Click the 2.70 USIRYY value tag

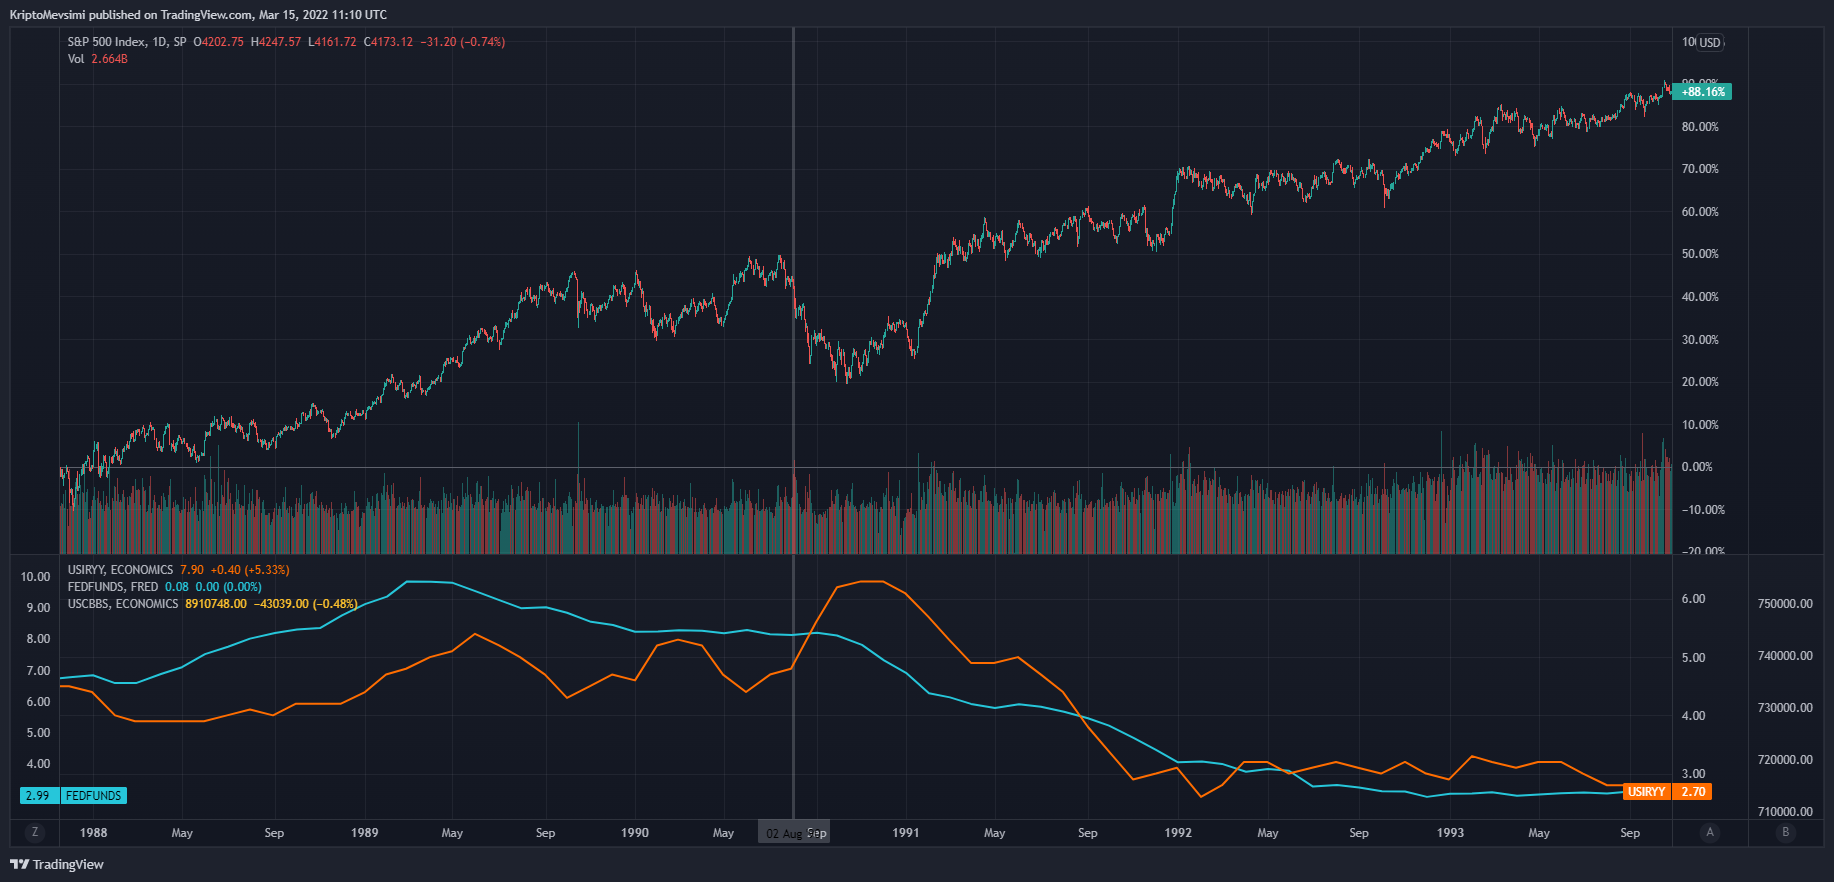pyautogui.click(x=1693, y=792)
